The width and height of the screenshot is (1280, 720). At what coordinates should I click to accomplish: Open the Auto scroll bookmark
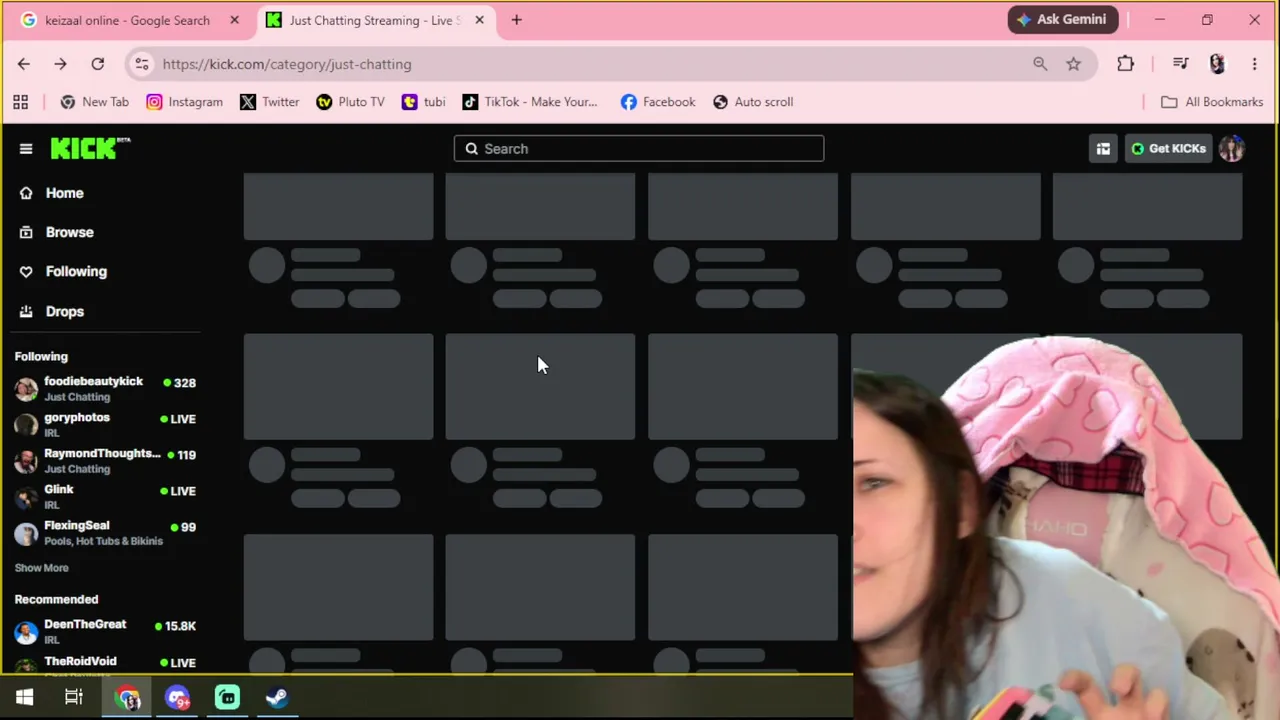(752, 102)
